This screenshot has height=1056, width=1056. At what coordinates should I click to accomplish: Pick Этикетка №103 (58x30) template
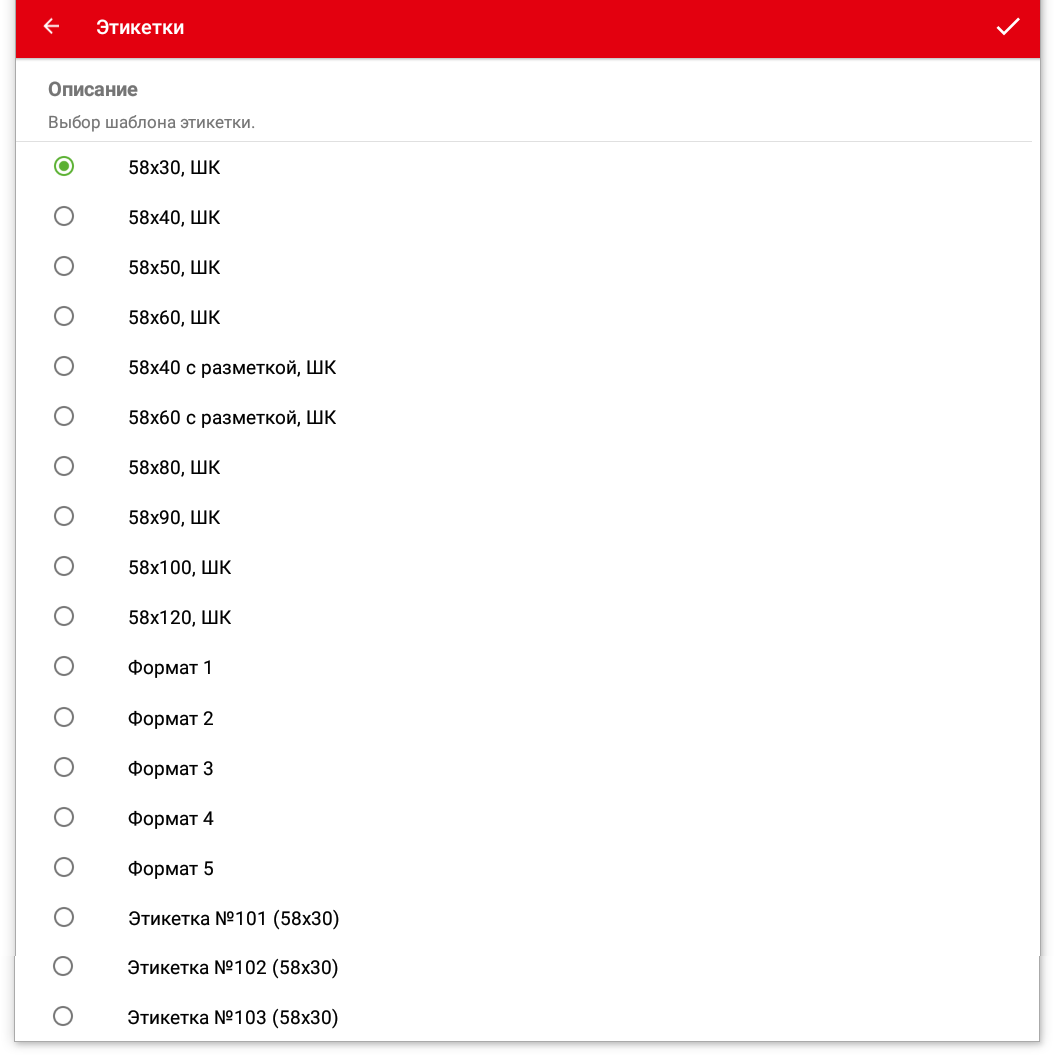(63, 1017)
